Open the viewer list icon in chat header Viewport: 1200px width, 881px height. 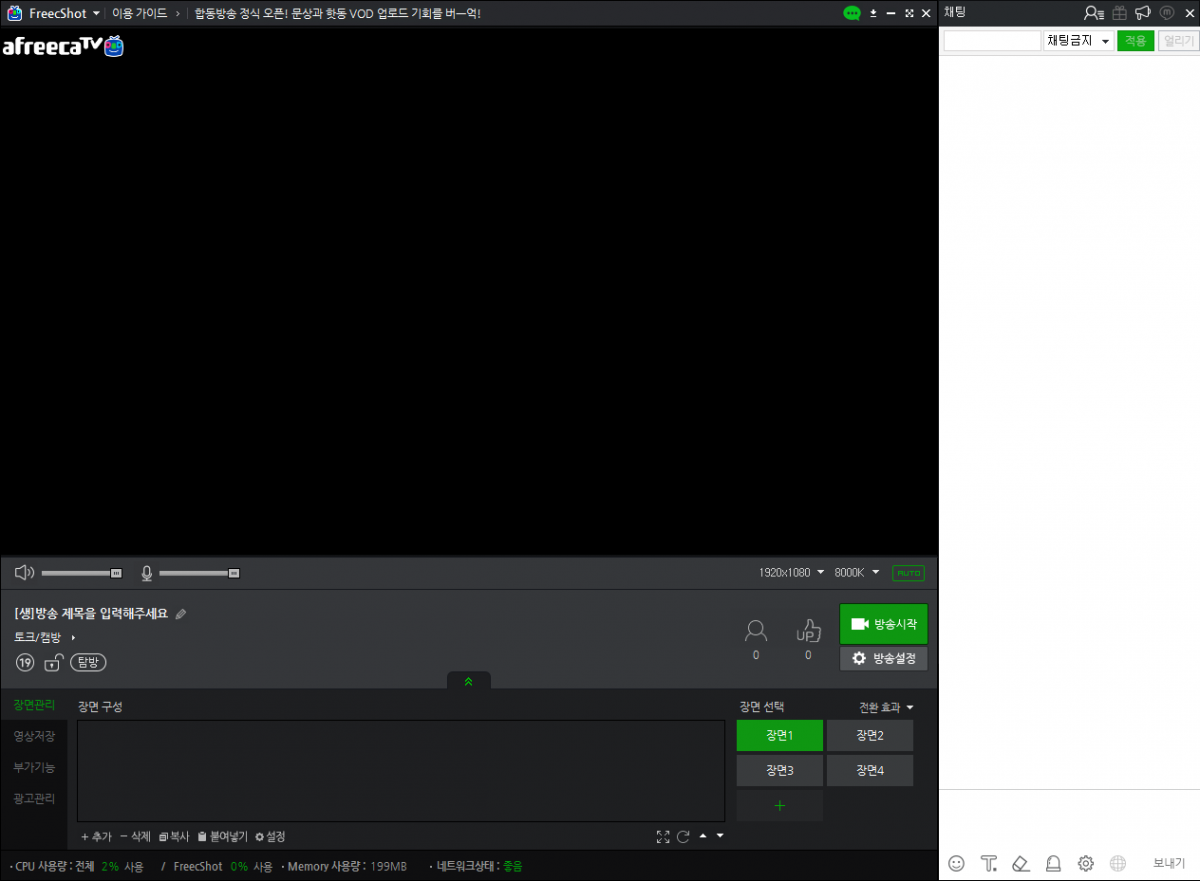point(1094,13)
